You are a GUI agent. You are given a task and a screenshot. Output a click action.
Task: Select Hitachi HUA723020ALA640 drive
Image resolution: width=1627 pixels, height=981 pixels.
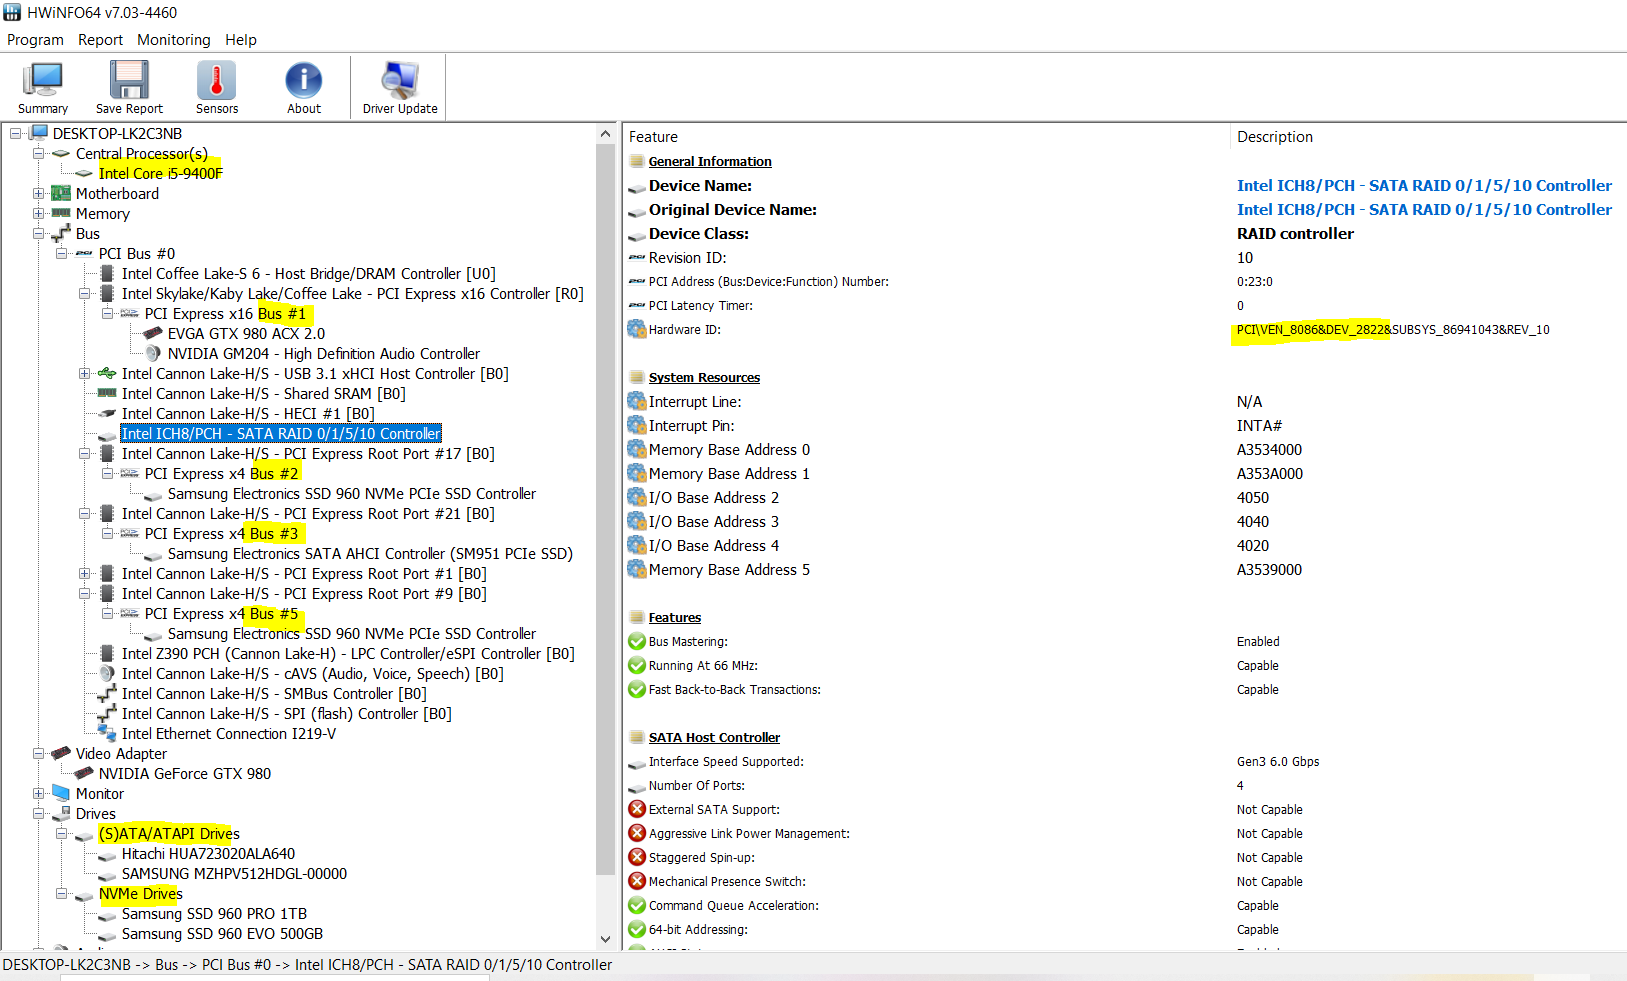coord(208,853)
